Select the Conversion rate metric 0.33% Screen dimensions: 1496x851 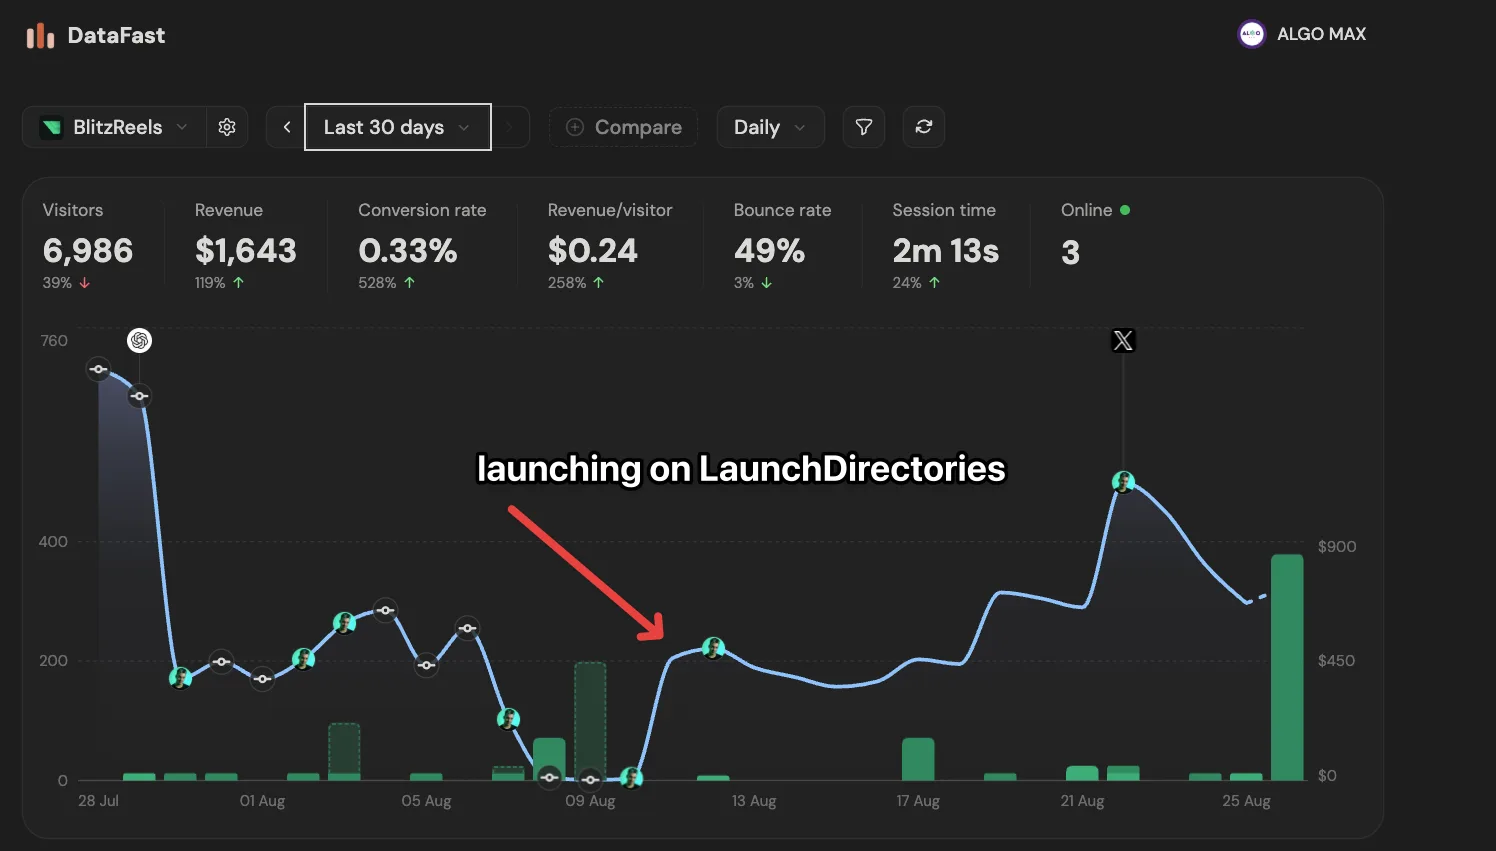[x=408, y=250]
